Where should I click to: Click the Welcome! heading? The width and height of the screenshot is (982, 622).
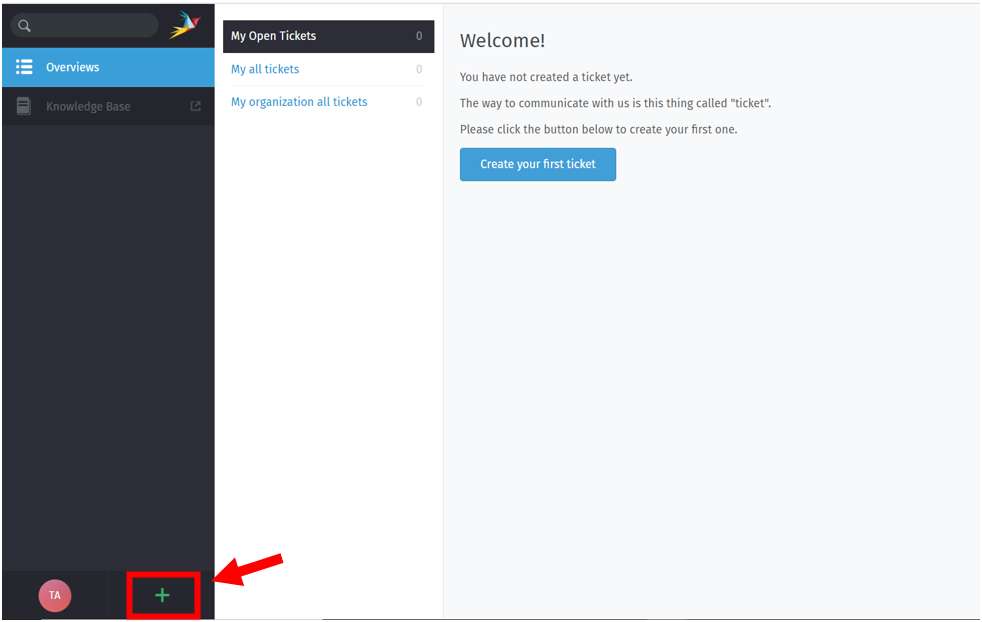(502, 41)
